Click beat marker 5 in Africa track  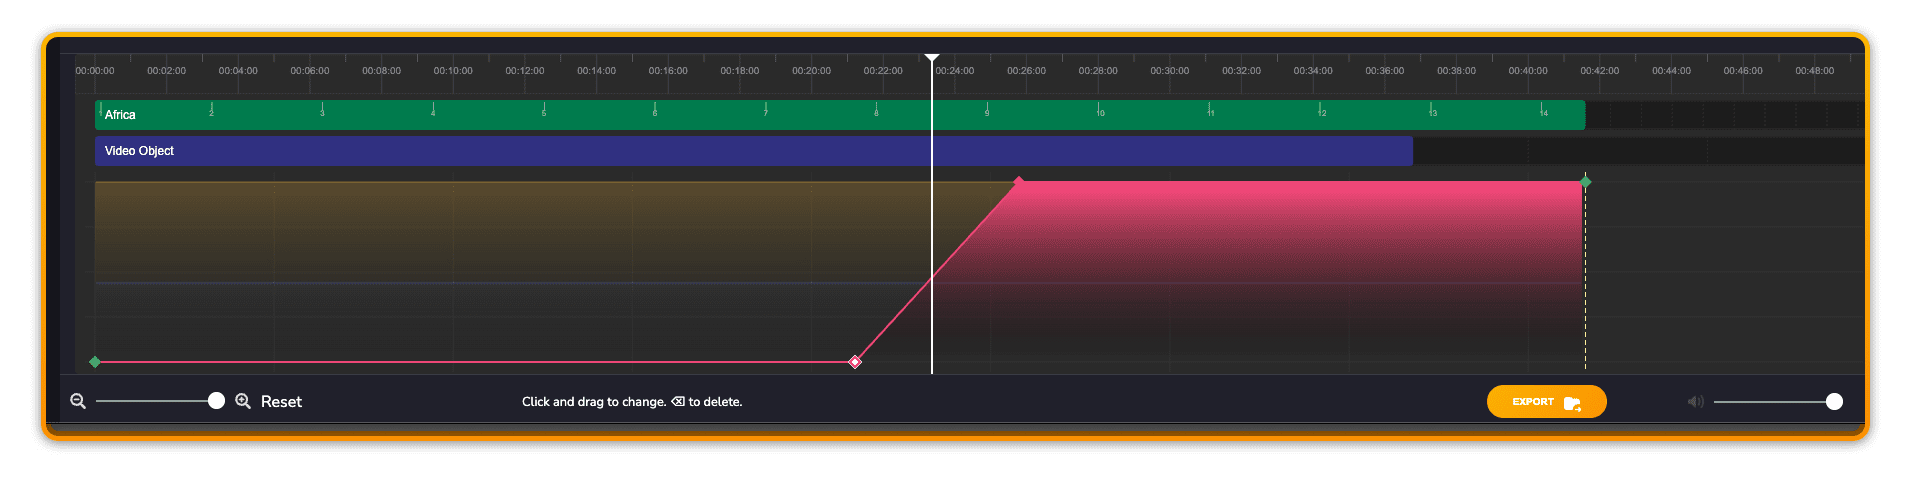544,109
